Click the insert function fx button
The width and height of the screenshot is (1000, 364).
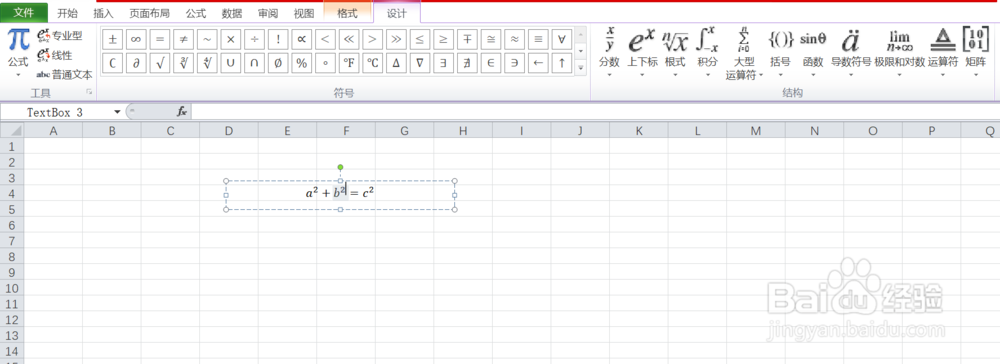point(182,112)
